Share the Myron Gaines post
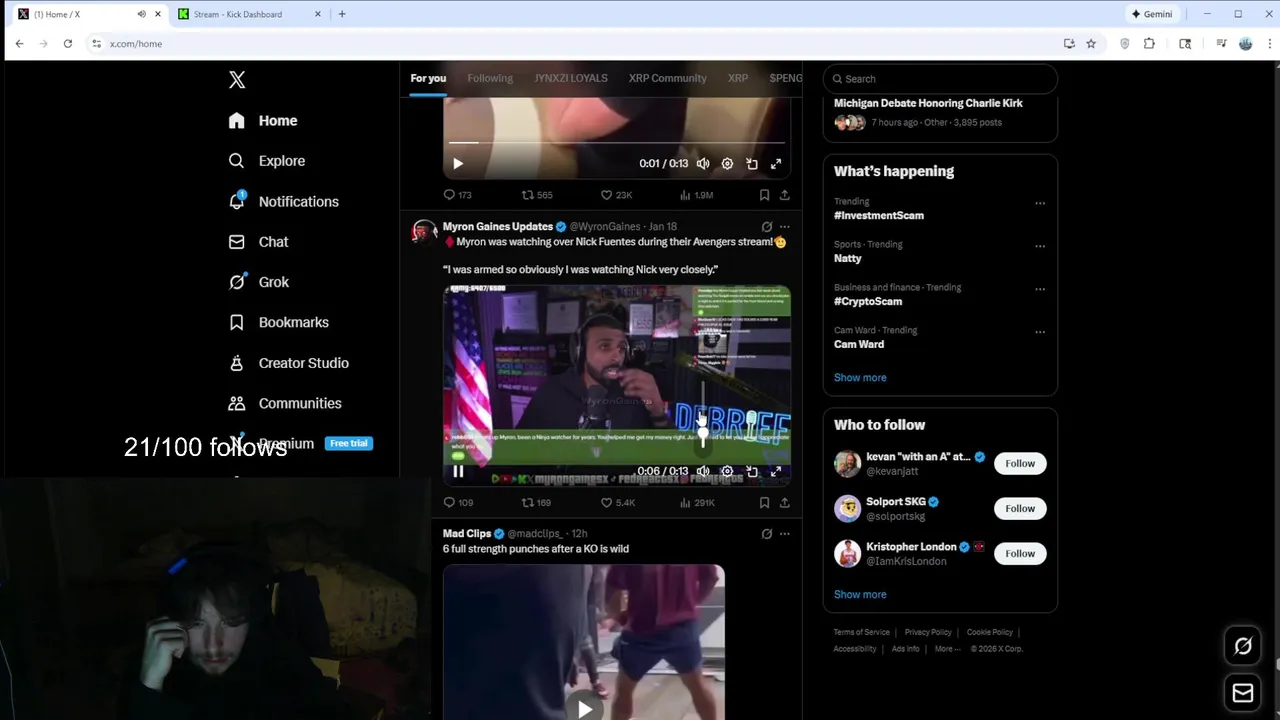This screenshot has height=720, width=1280. coord(785,503)
